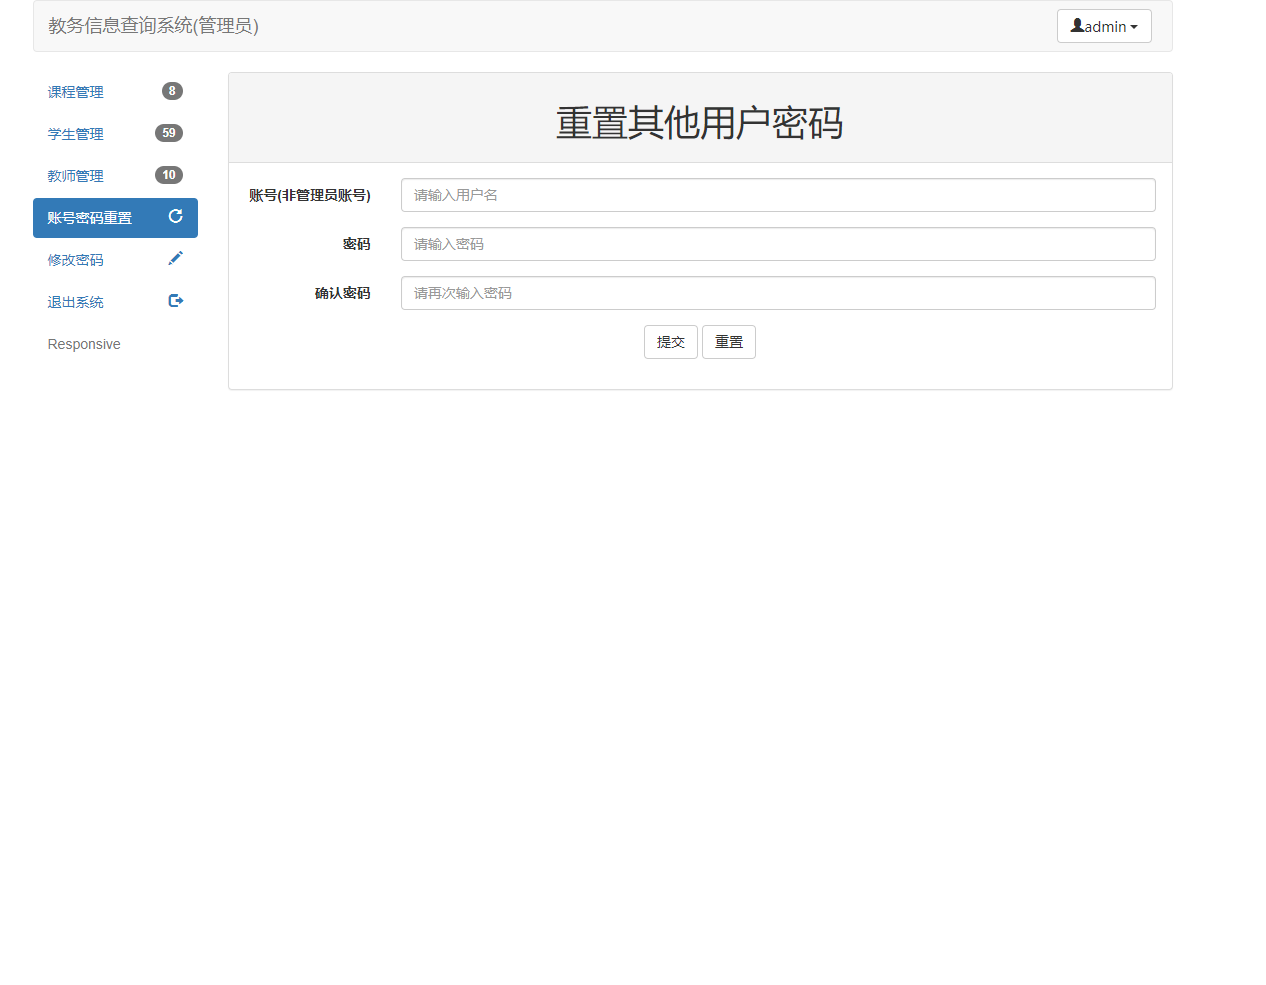The image size is (1266, 985).
Task: Click 退出系统 to log out
Action: coord(75,301)
